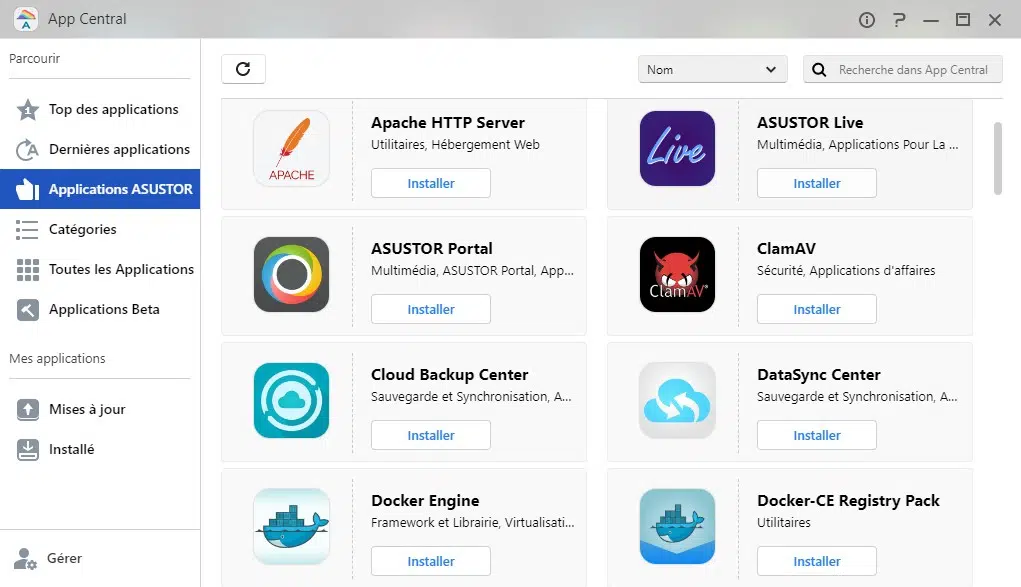The image size is (1021, 587).
Task: Maximize the App Central window
Action: coord(962,20)
